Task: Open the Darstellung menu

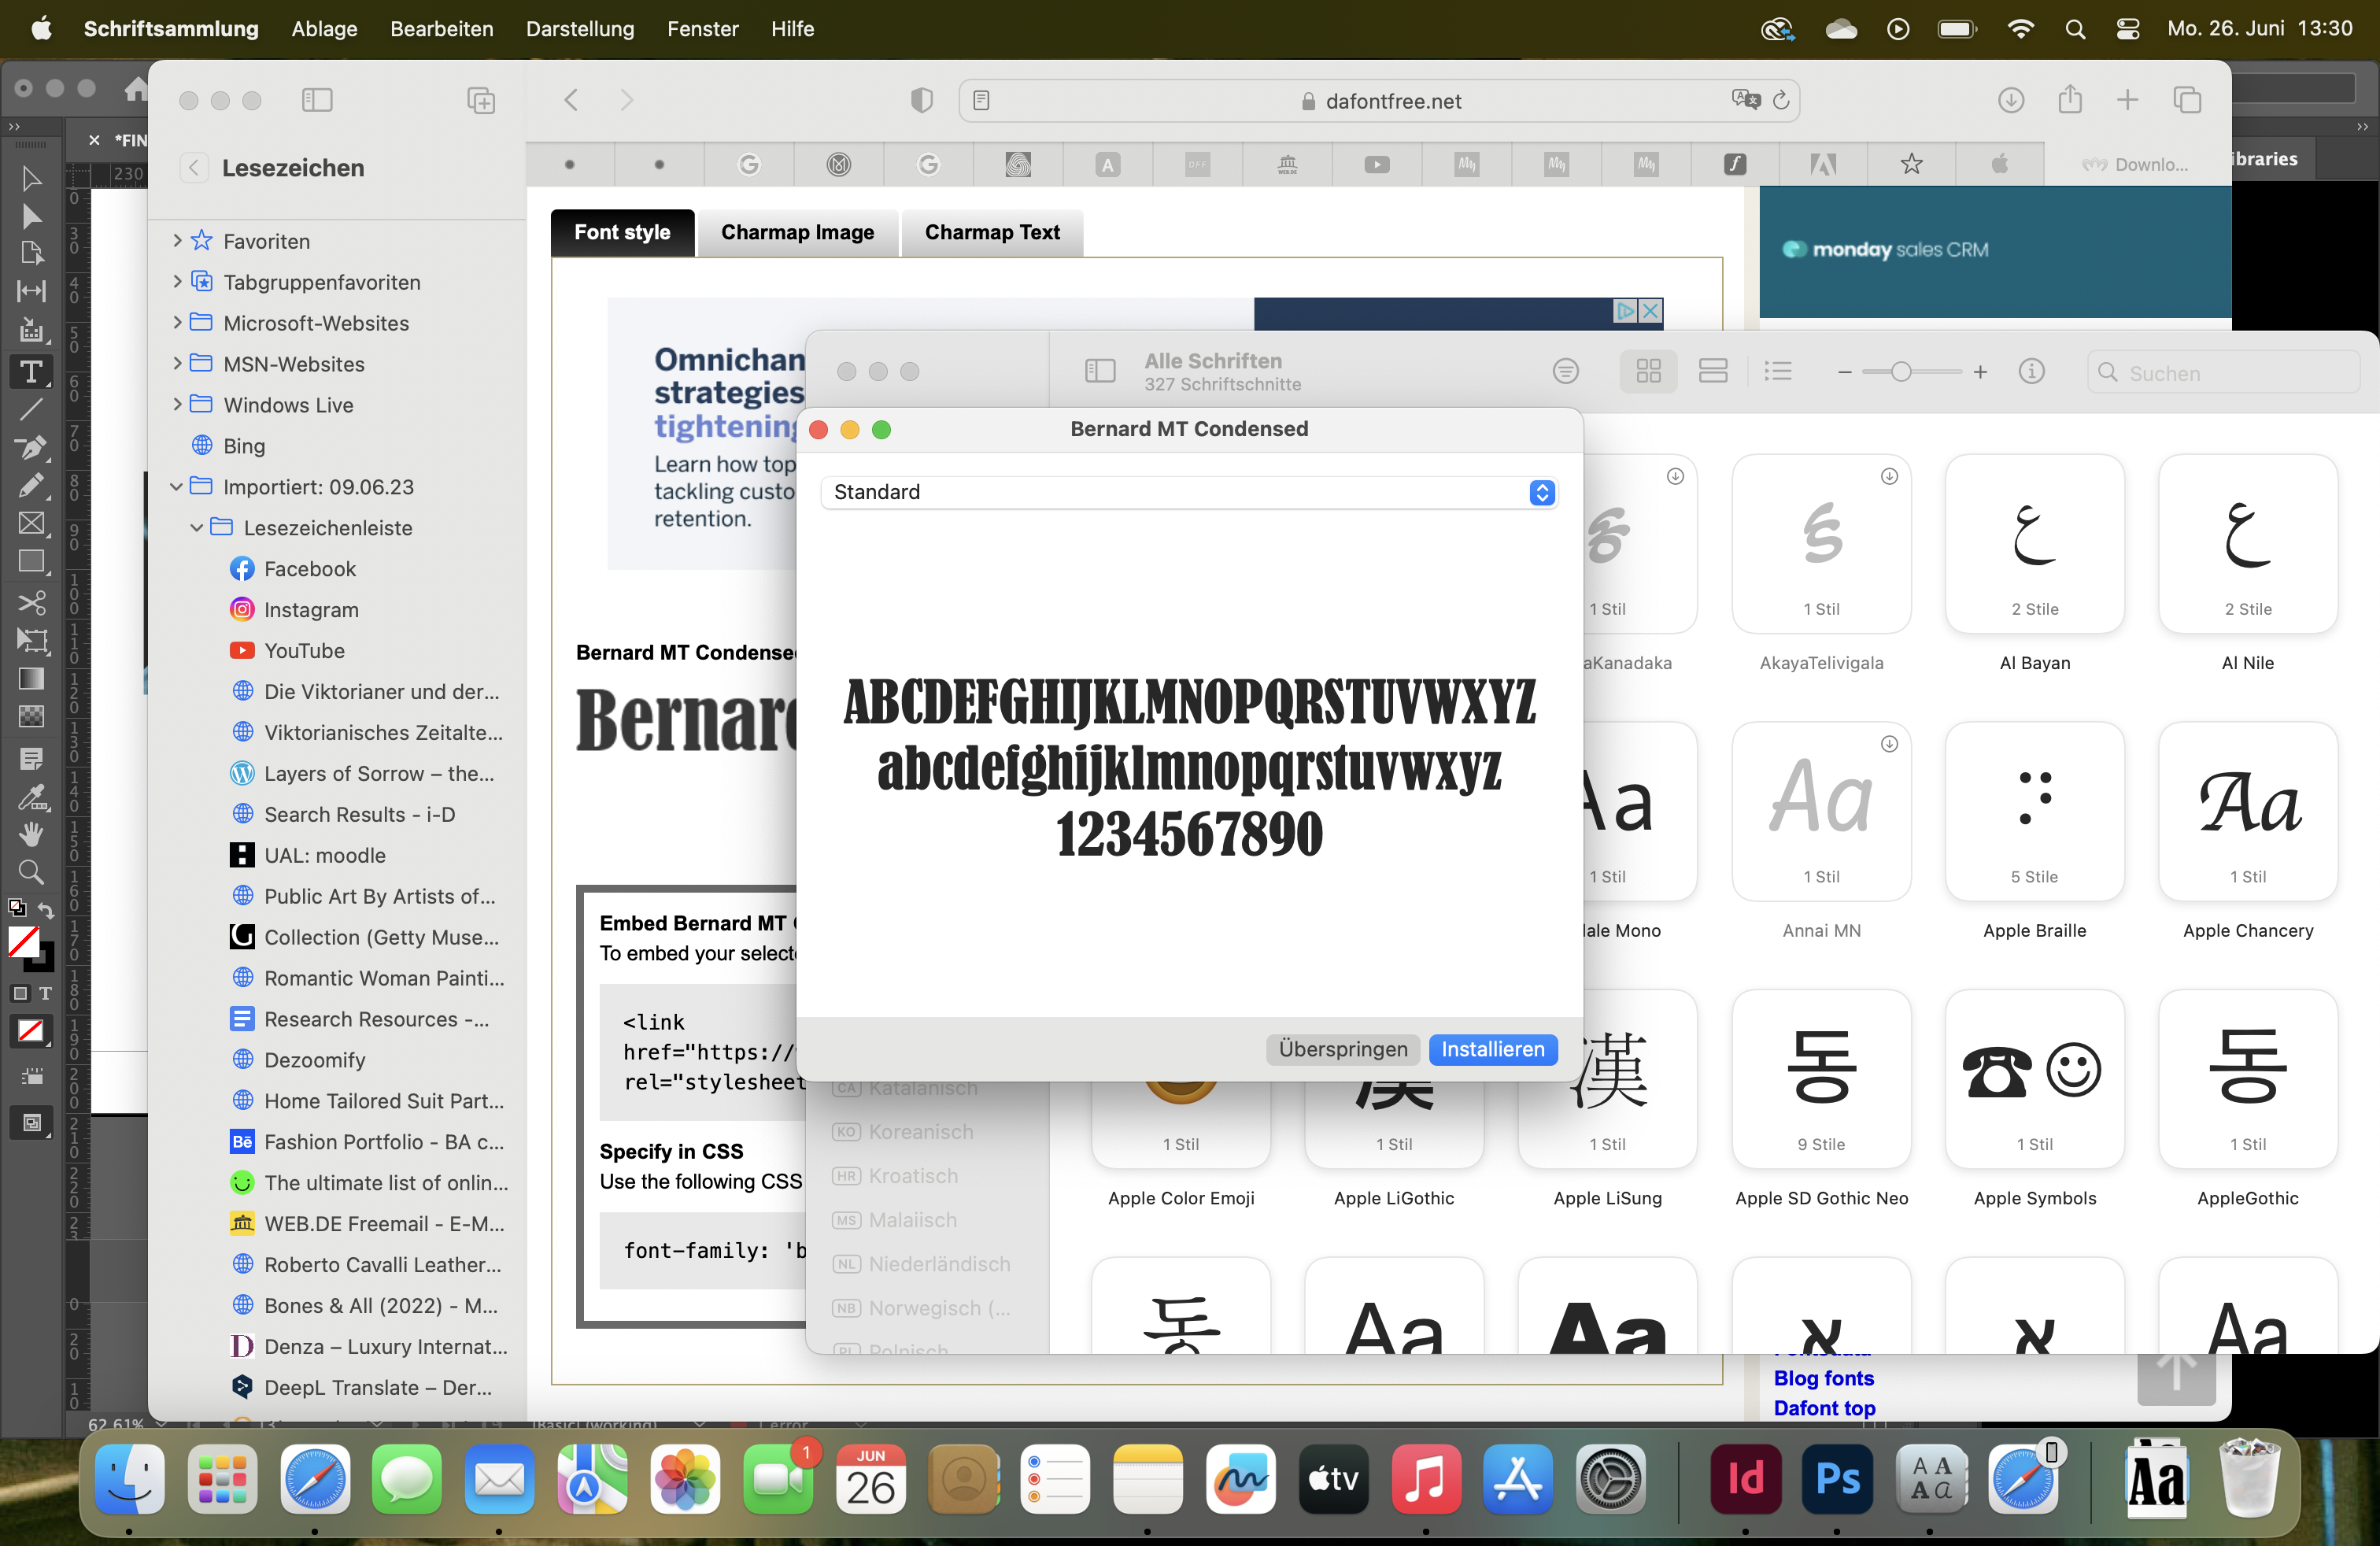Action: [580, 28]
